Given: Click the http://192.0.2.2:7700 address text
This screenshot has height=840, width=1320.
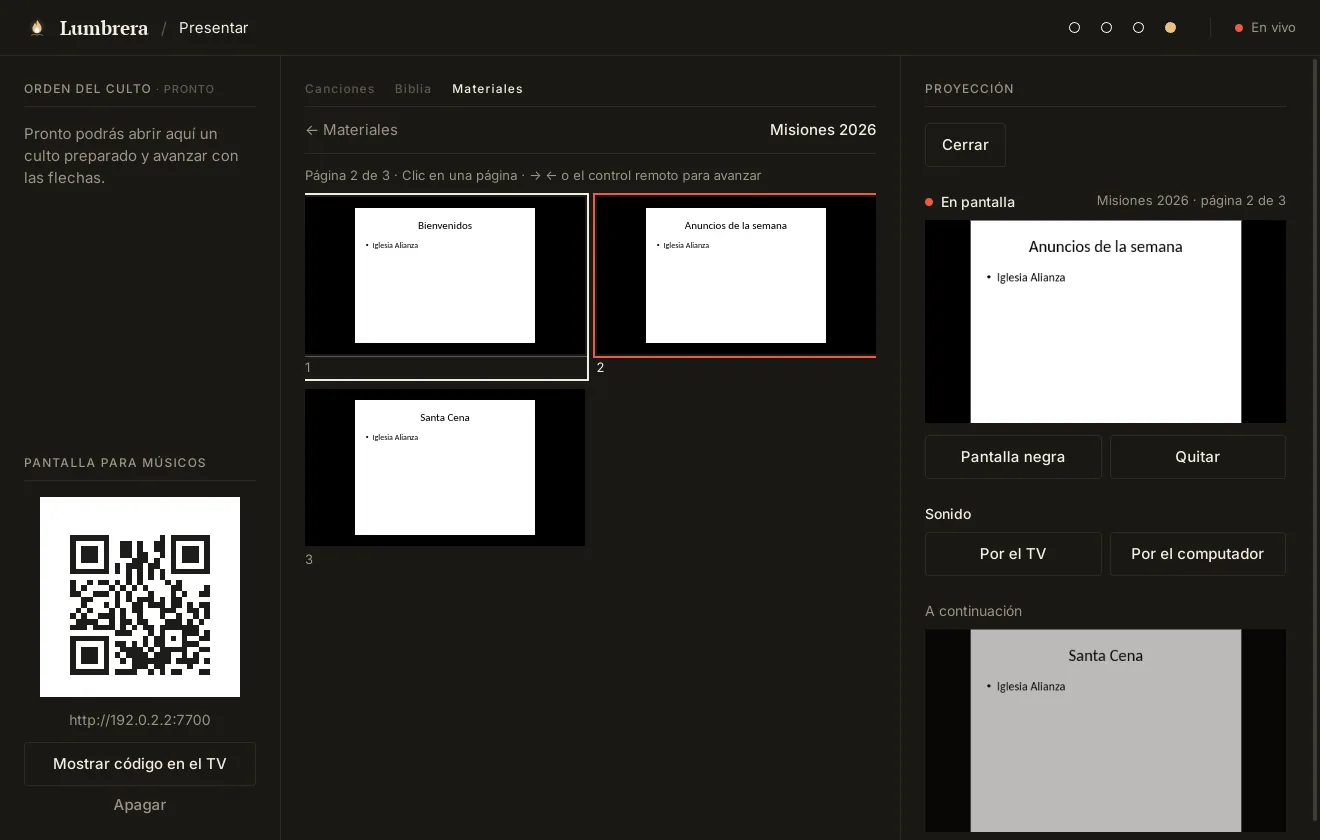Looking at the screenshot, I should 140,720.
